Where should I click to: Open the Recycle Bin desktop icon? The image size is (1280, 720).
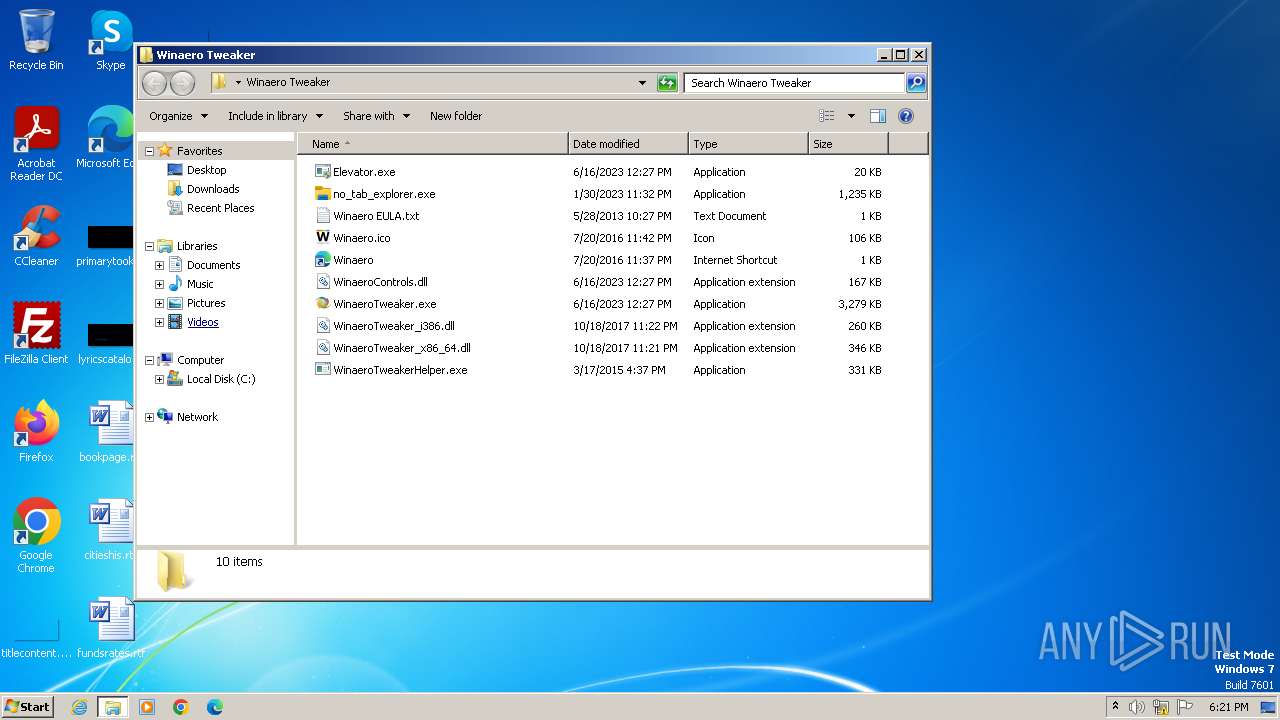click(x=36, y=40)
